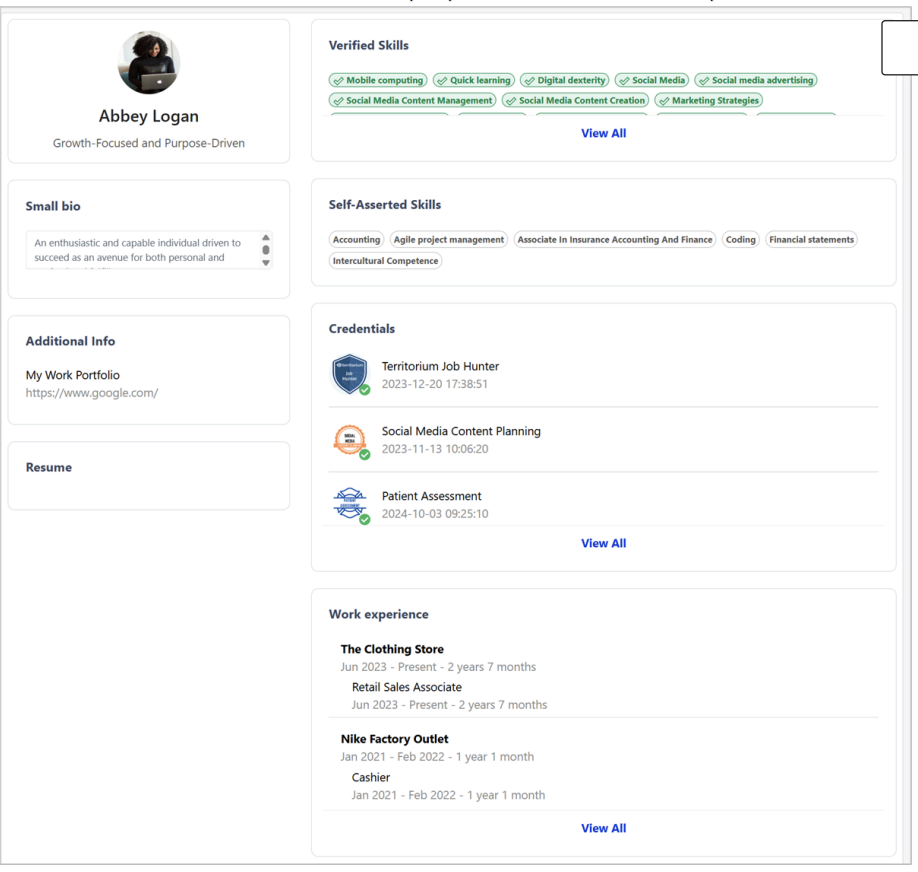
Task: Click the Social media advertising skill tag
Action: click(756, 80)
